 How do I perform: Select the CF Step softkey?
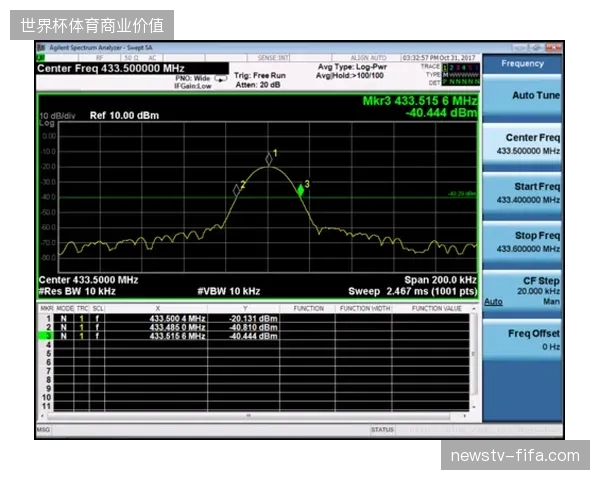pos(522,292)
